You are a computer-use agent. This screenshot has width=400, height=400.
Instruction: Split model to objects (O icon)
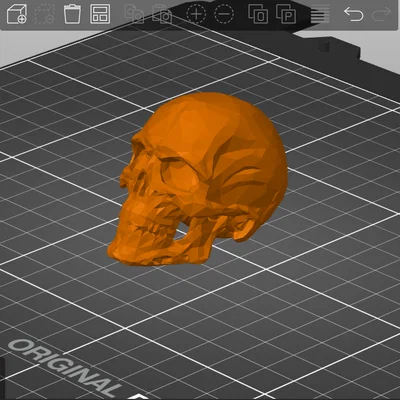pos(258,14)
